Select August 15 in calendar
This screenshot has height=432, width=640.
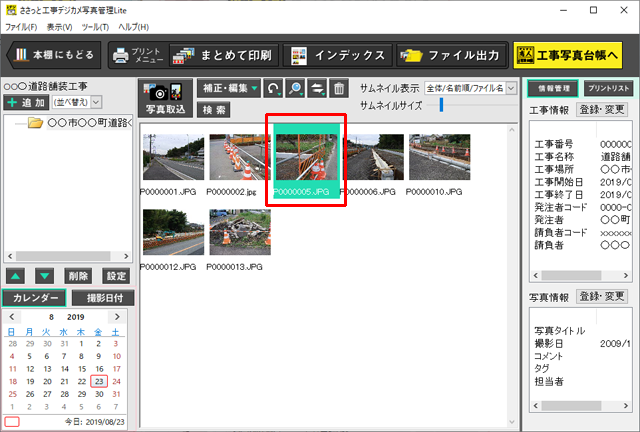(82, 369)
